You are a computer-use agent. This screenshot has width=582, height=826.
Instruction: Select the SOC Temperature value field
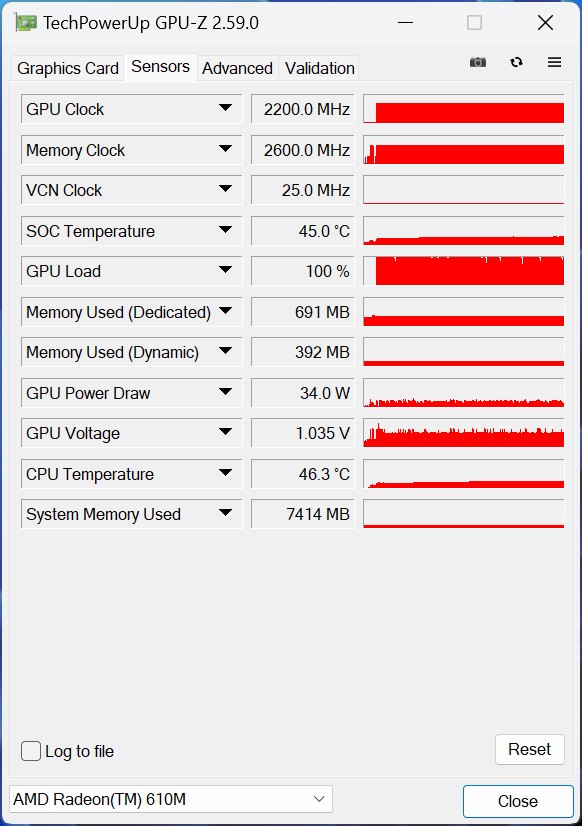coord(303,231)
